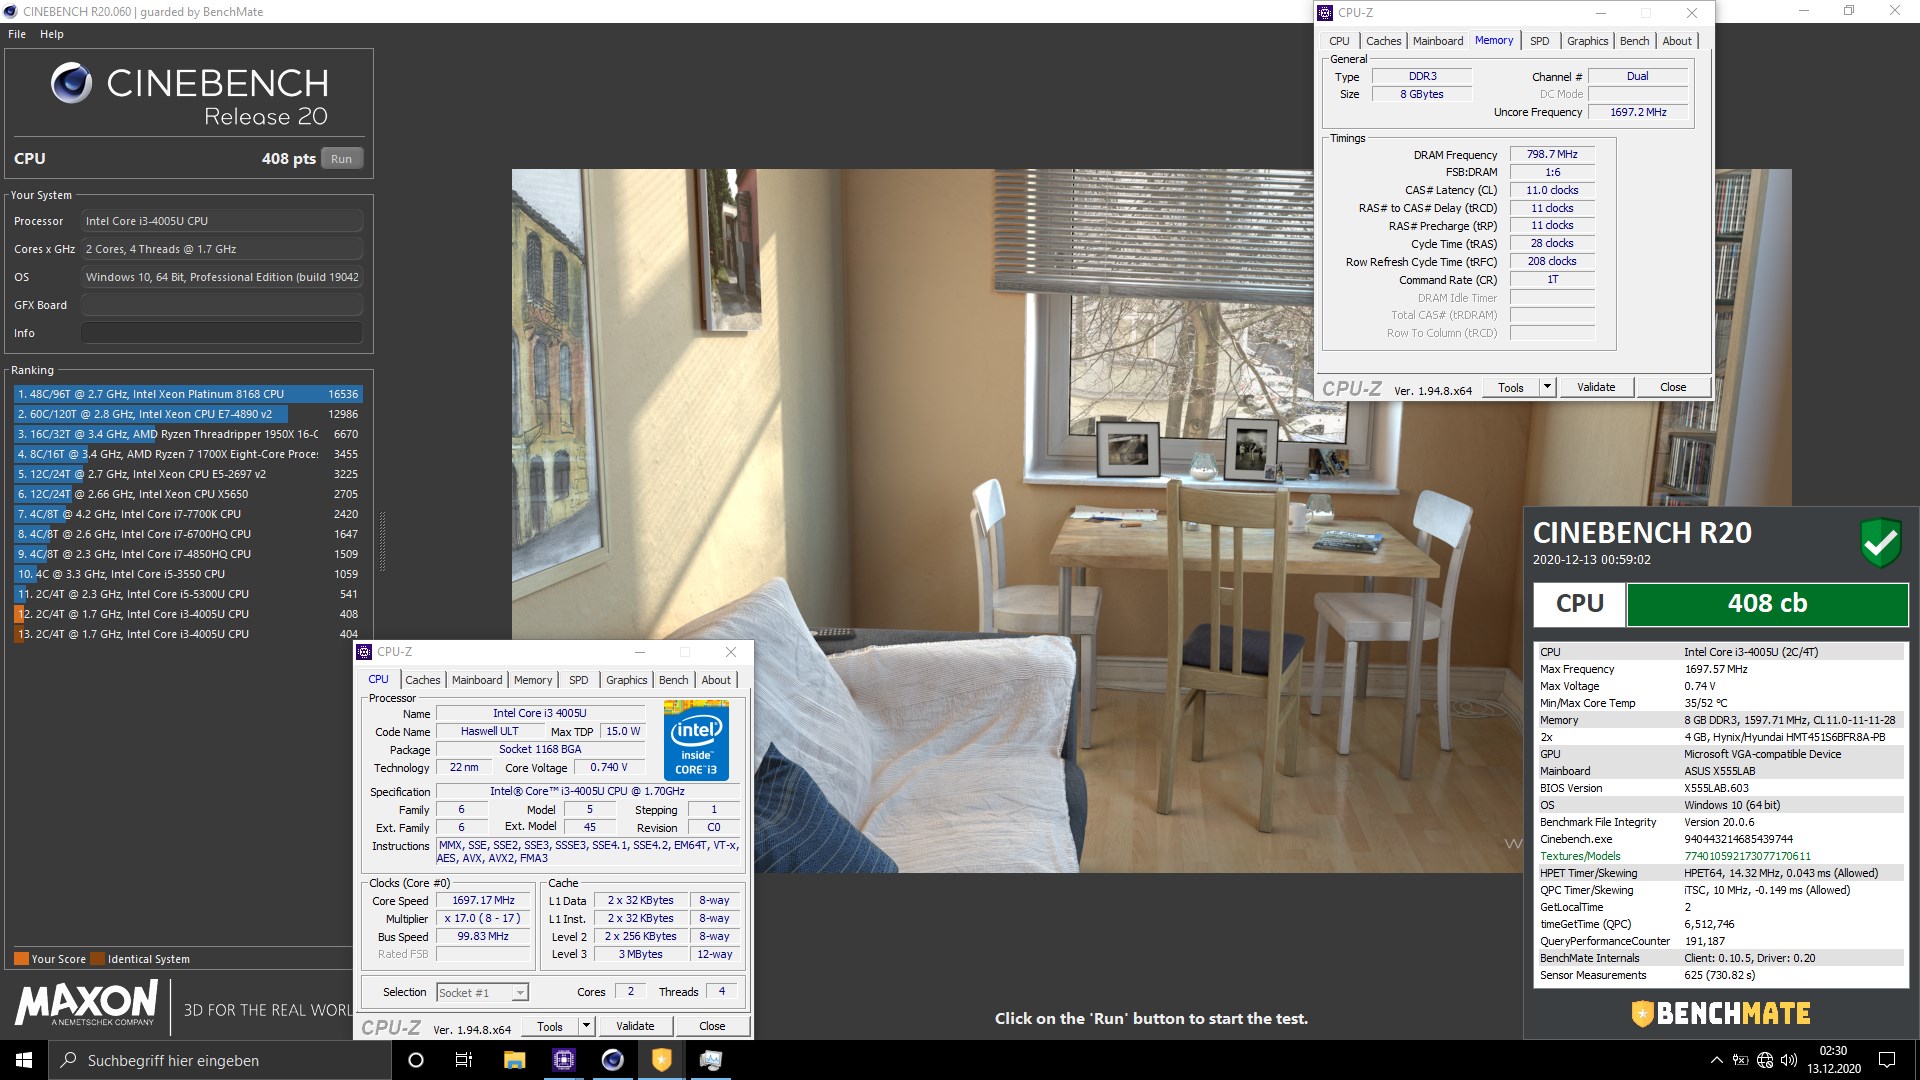Image resolution: width=1920 pixels, height=1080 pixels.
Task: Open Task View icon in taskbar
Action: pos(464,1060)
